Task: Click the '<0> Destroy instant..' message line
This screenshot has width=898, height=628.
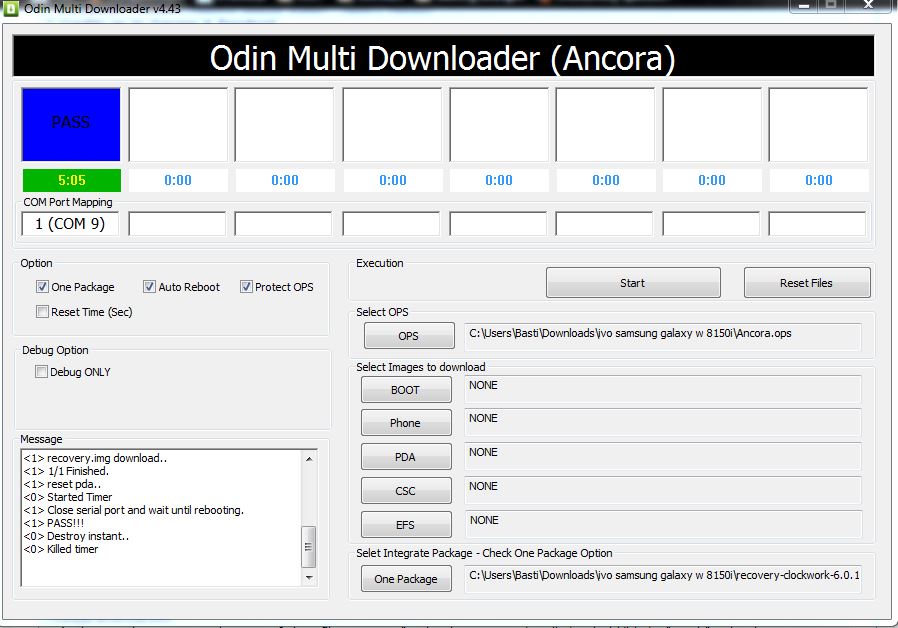Action: point(76,536)
